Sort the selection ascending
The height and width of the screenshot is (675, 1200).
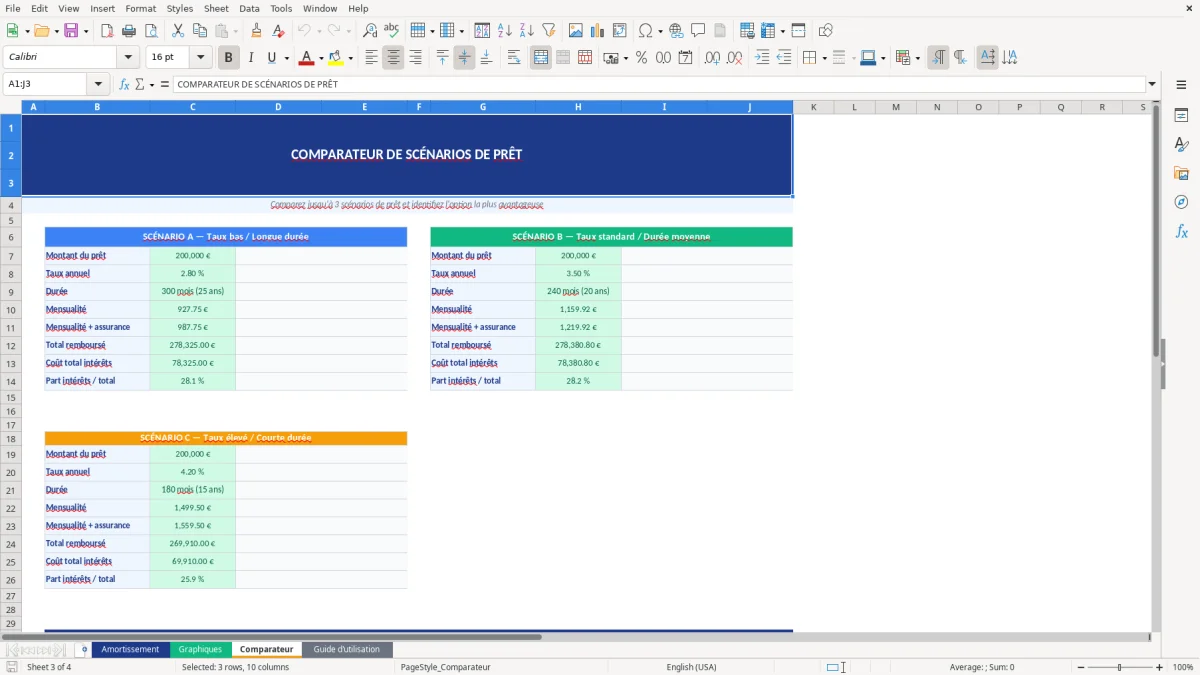pos(504,30)
